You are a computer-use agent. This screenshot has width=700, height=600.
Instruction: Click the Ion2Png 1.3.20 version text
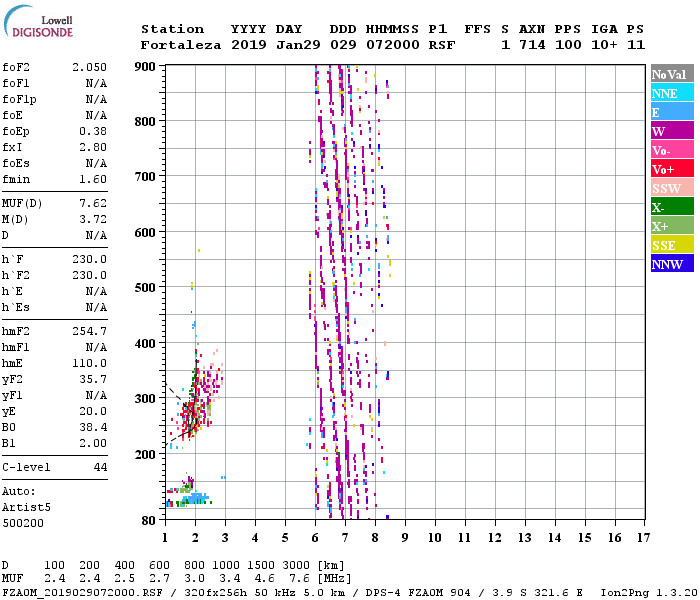[x=648, y=592]
